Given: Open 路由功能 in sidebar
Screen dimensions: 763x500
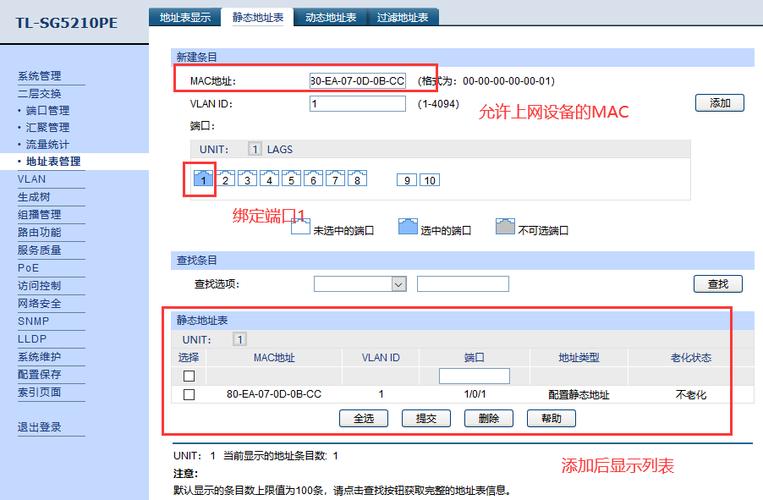Looking at the screenshot, I should click(39, 232).
